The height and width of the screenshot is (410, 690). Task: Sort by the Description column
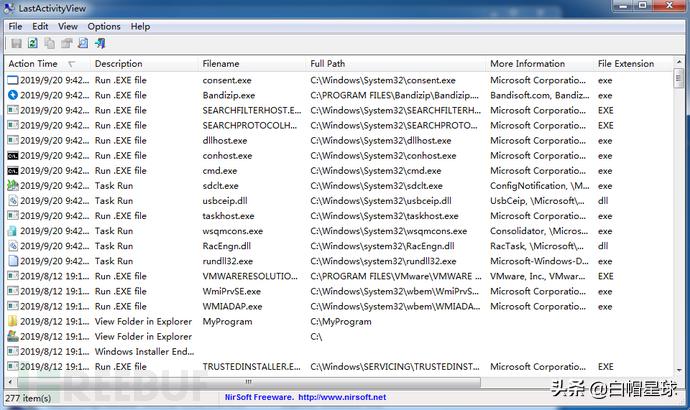click(144, 64)
